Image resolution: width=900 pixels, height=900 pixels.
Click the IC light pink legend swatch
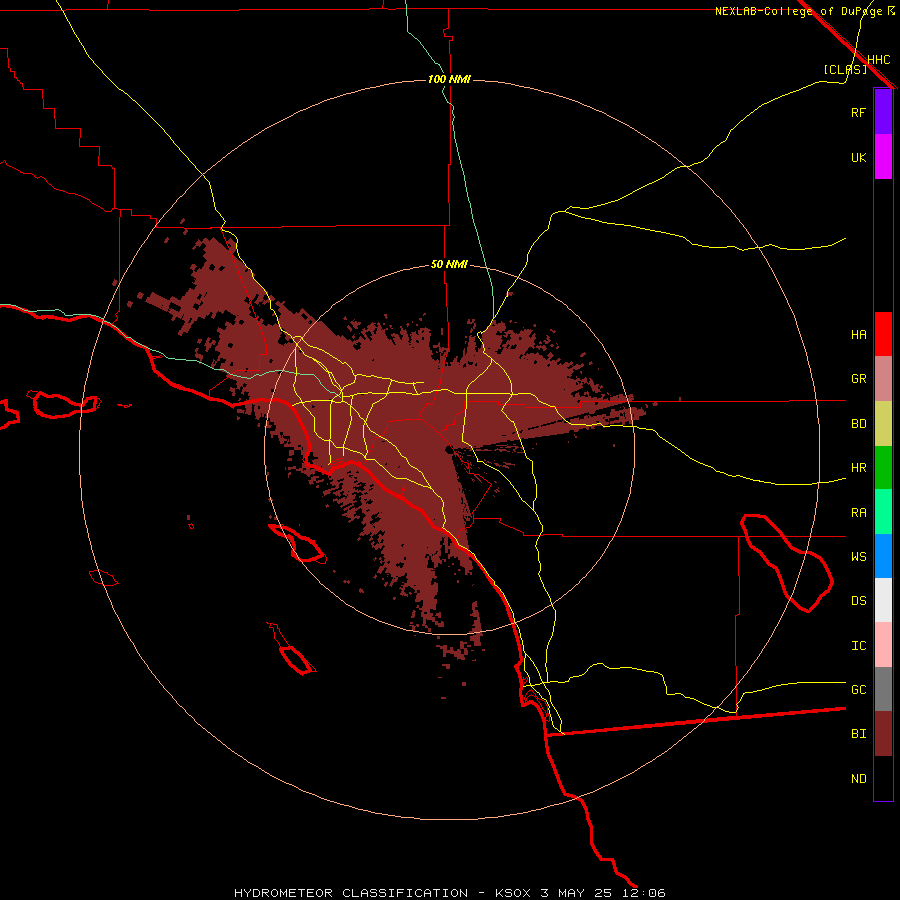pos(883,645)
